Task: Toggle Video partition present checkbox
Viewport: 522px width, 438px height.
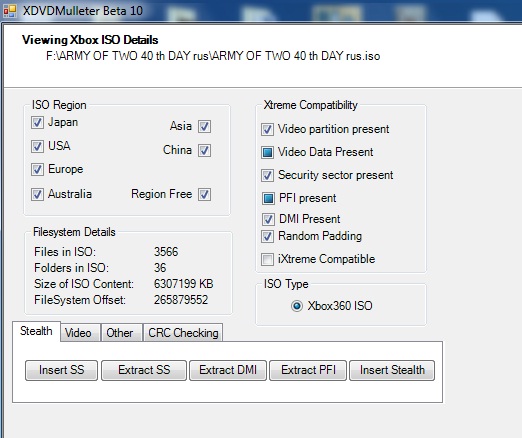Action: pyautogui.click(x=267, y=129)
